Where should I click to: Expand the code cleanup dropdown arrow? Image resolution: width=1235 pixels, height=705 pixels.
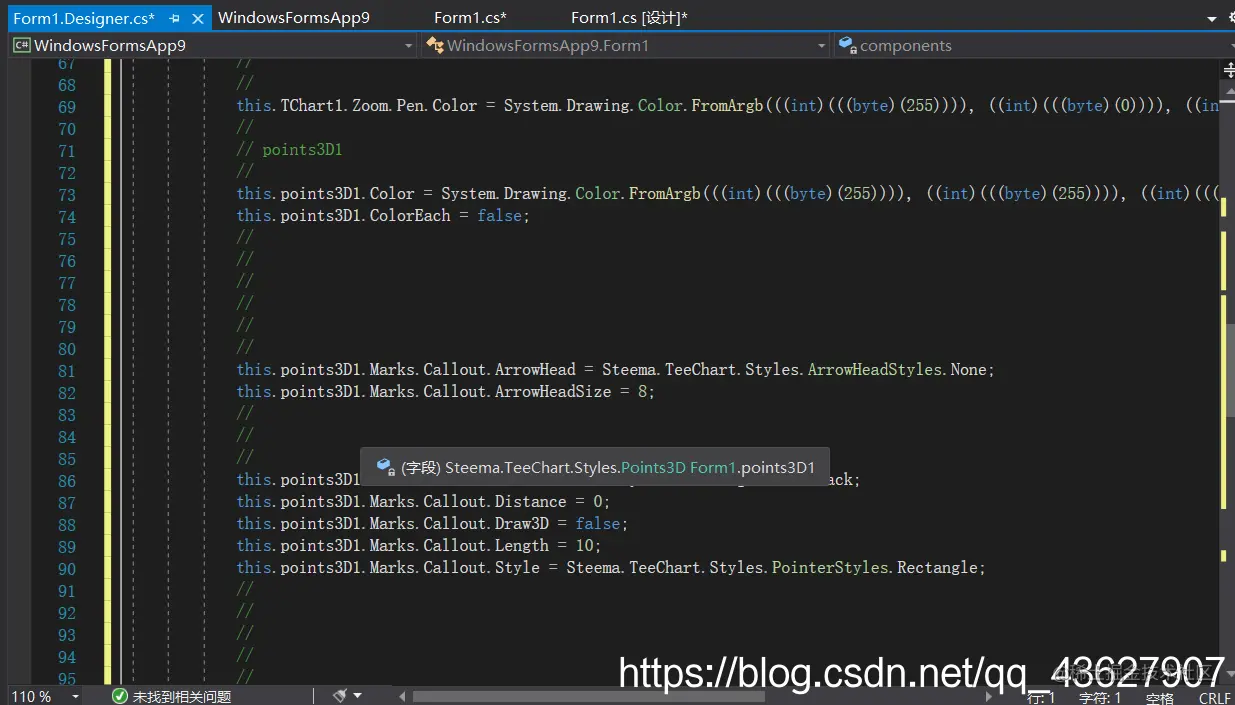357,696
